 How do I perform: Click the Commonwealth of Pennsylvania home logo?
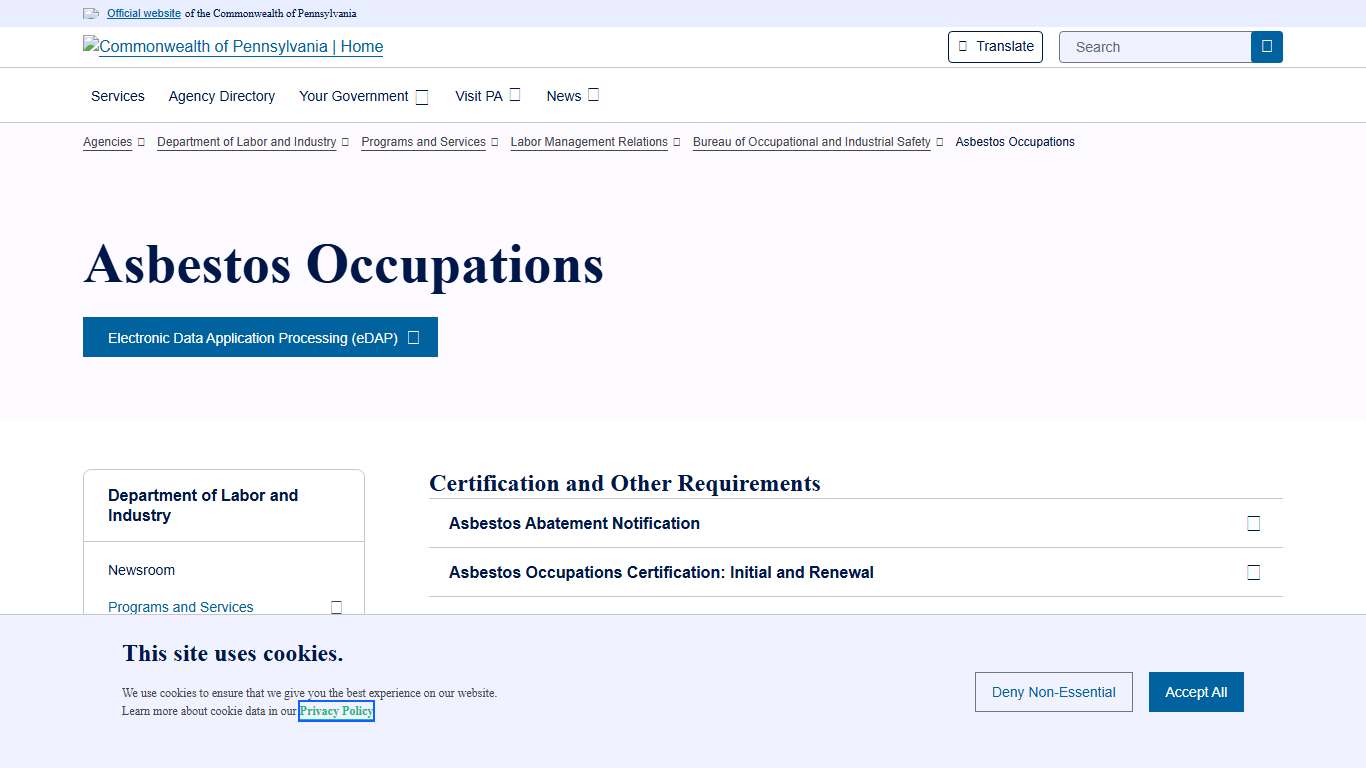tap(232, 46)
